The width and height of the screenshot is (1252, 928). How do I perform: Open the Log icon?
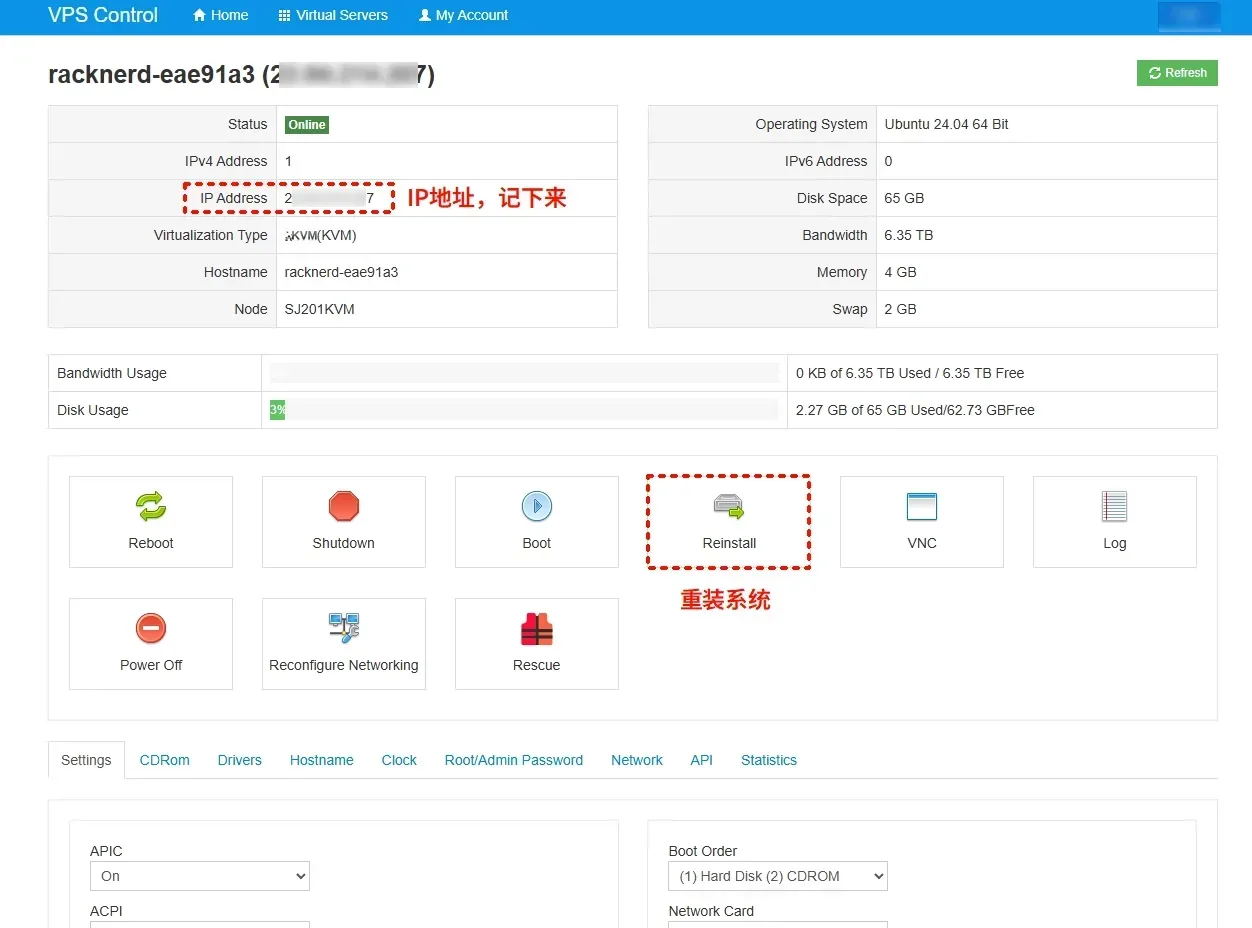tap(1114, 508)
